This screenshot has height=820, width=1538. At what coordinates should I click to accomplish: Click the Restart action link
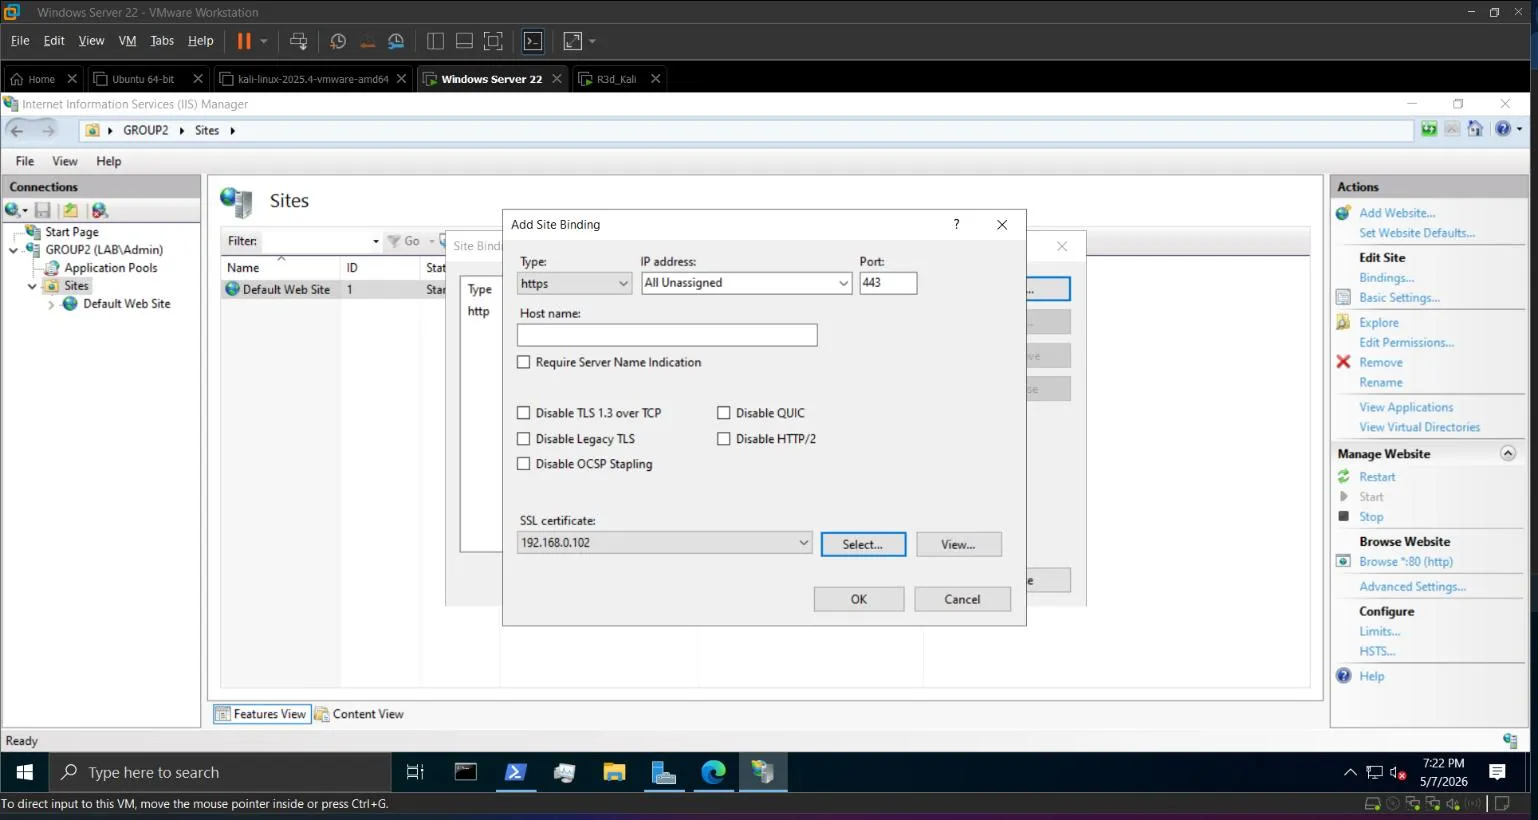(x=1377, y=477)
